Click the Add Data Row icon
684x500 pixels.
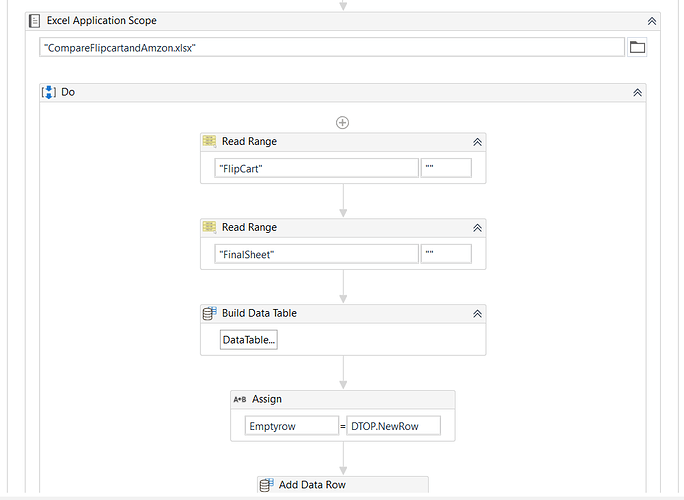coord(267,485)
